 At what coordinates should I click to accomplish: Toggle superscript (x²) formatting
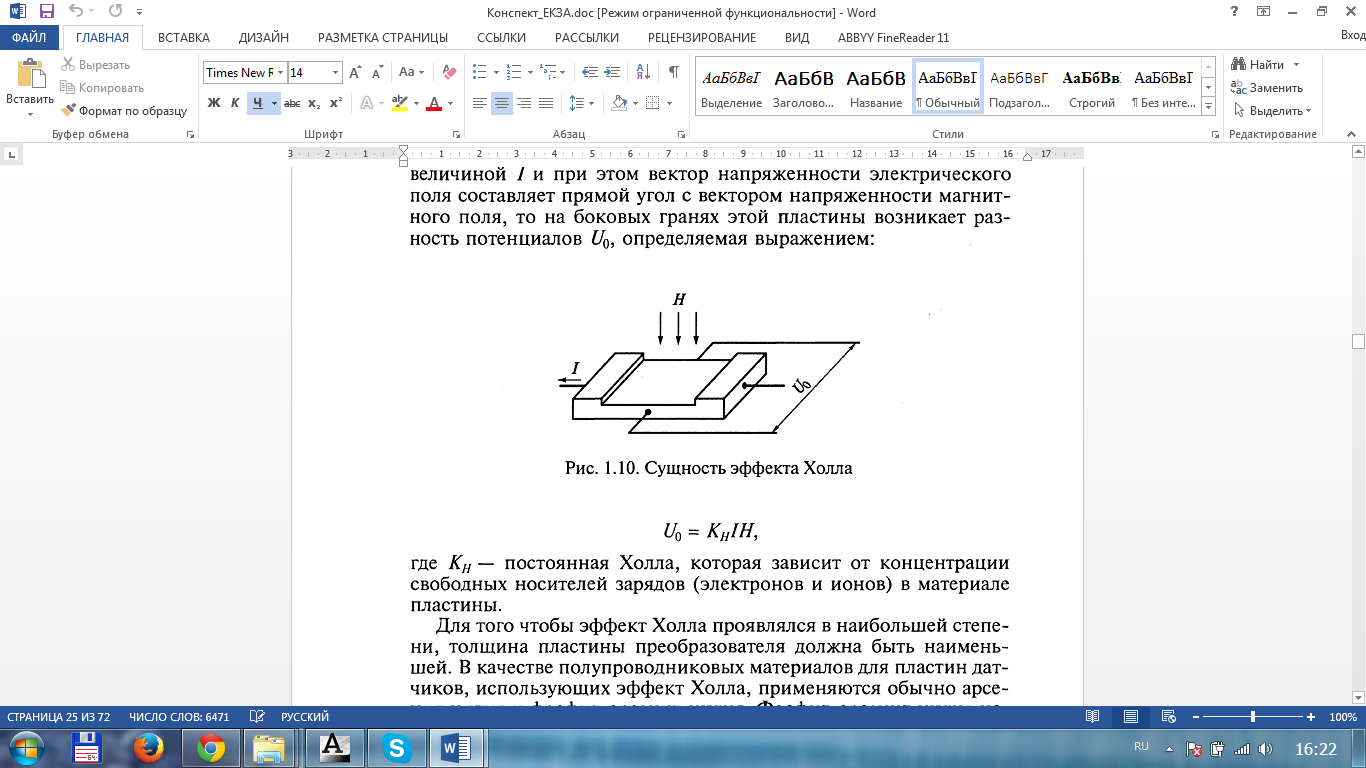pos(336,103)
